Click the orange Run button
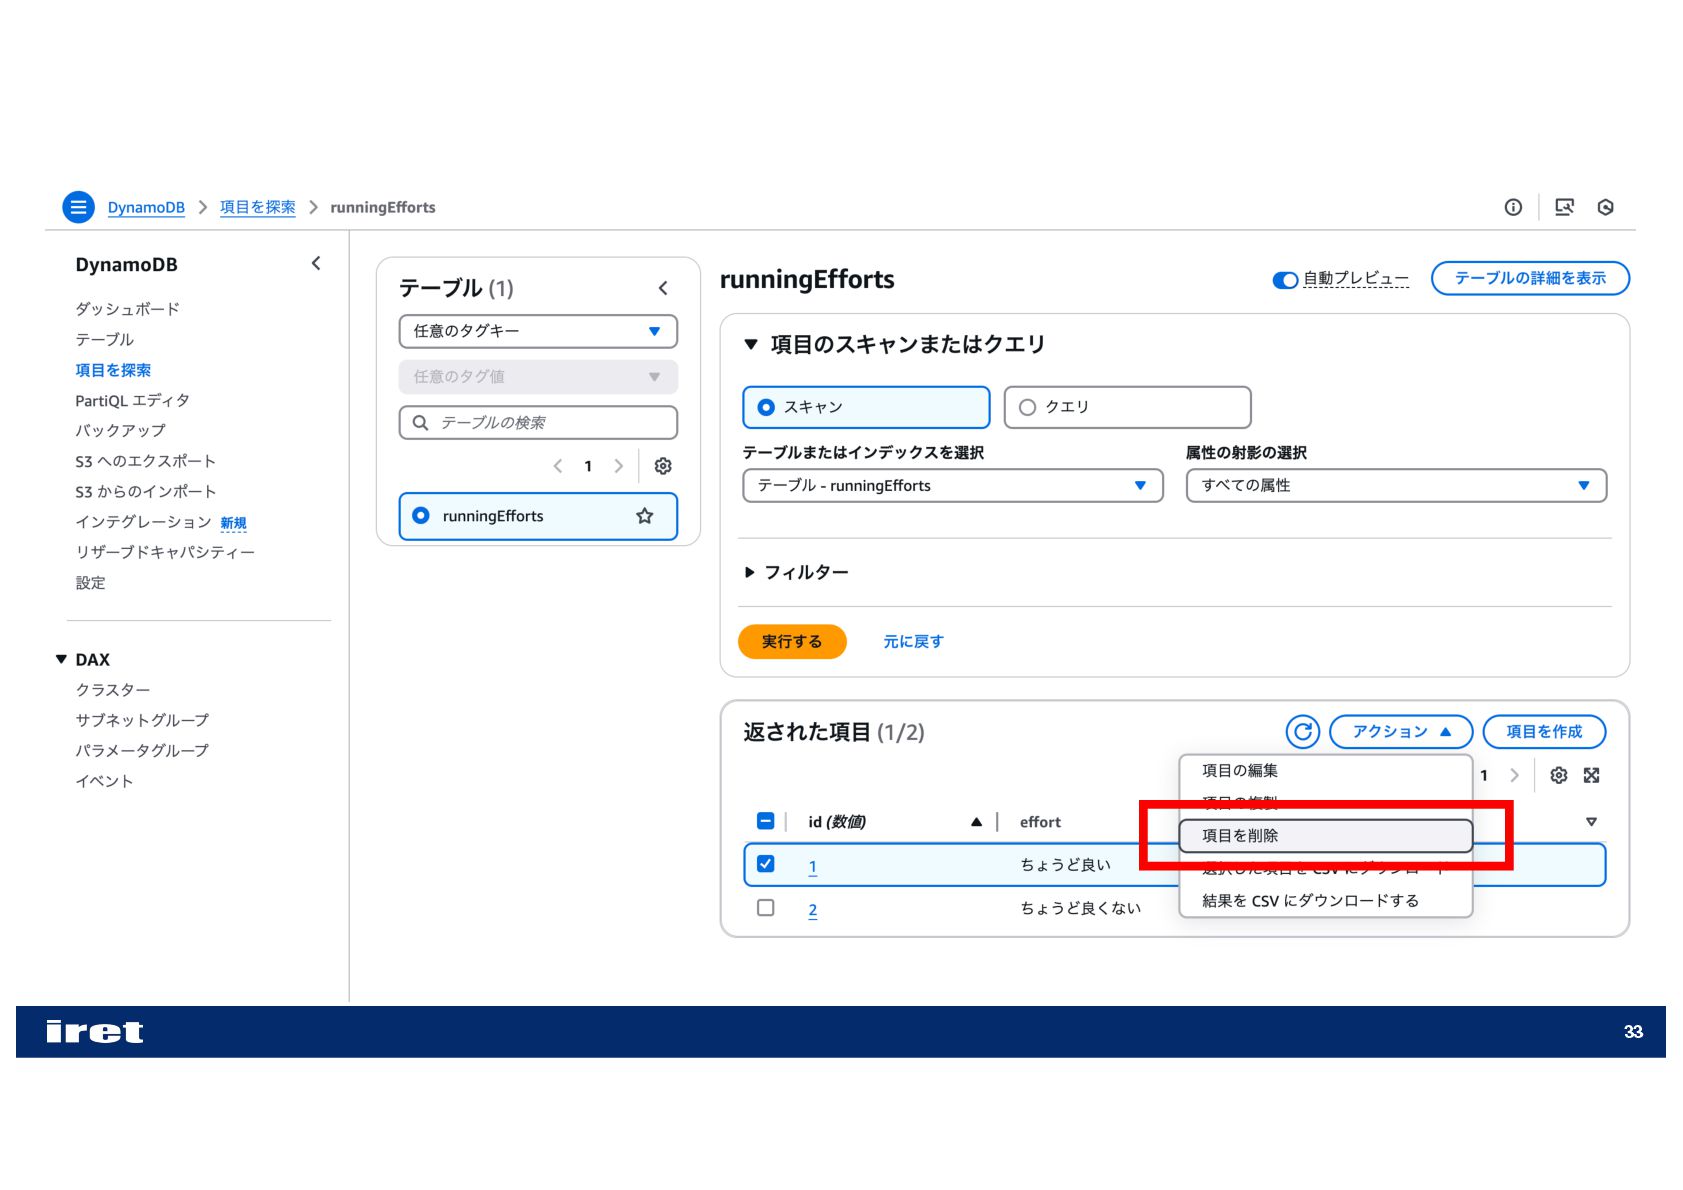Screen dimensions: 1683x1190 coord(792,642)
